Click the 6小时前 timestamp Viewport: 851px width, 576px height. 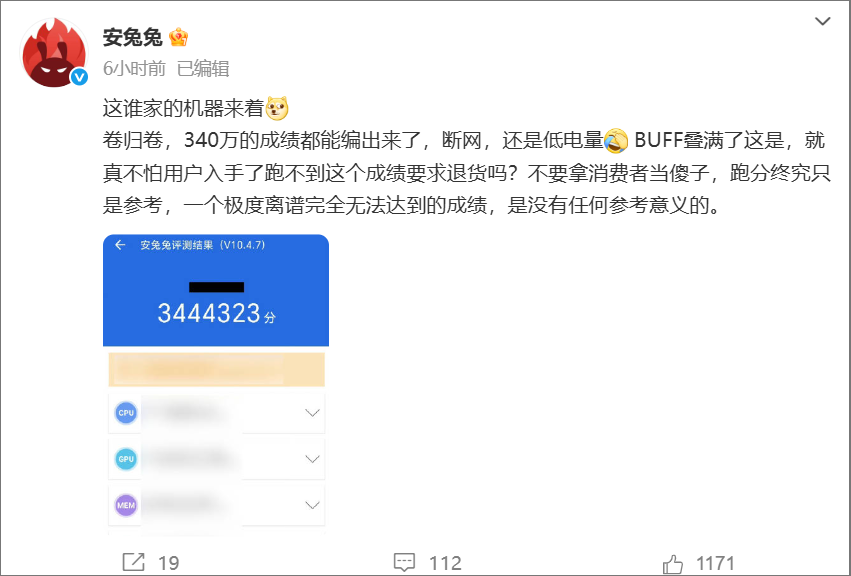134,68
